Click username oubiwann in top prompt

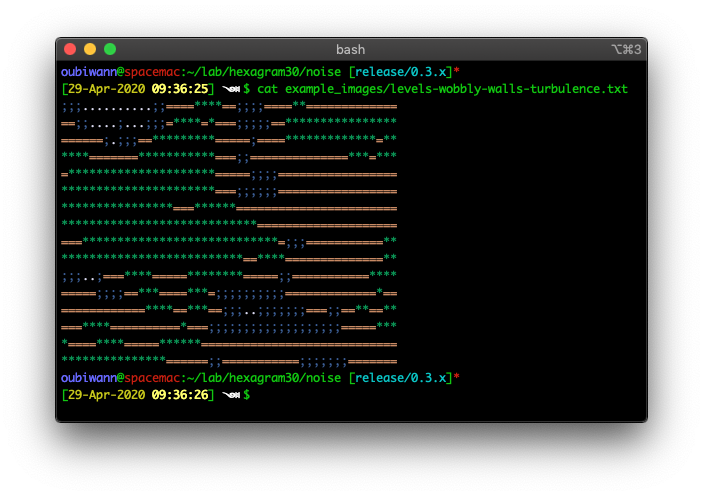(x=89, y=72)
